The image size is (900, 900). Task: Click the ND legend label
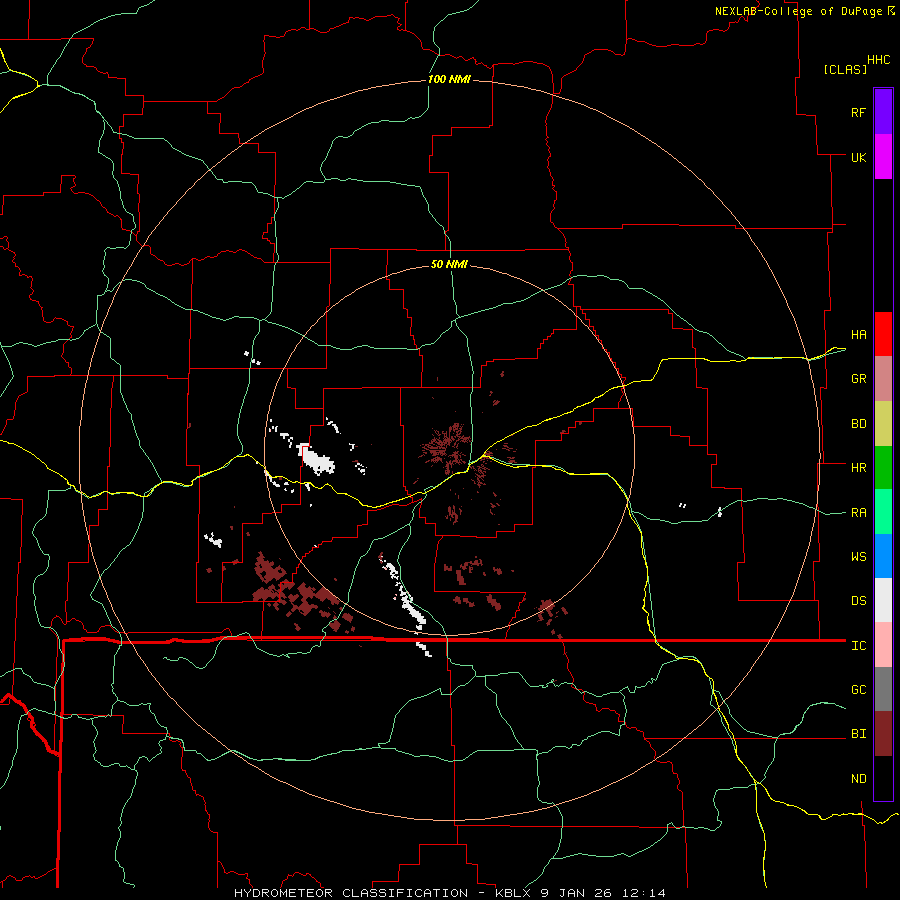point(858,779)
